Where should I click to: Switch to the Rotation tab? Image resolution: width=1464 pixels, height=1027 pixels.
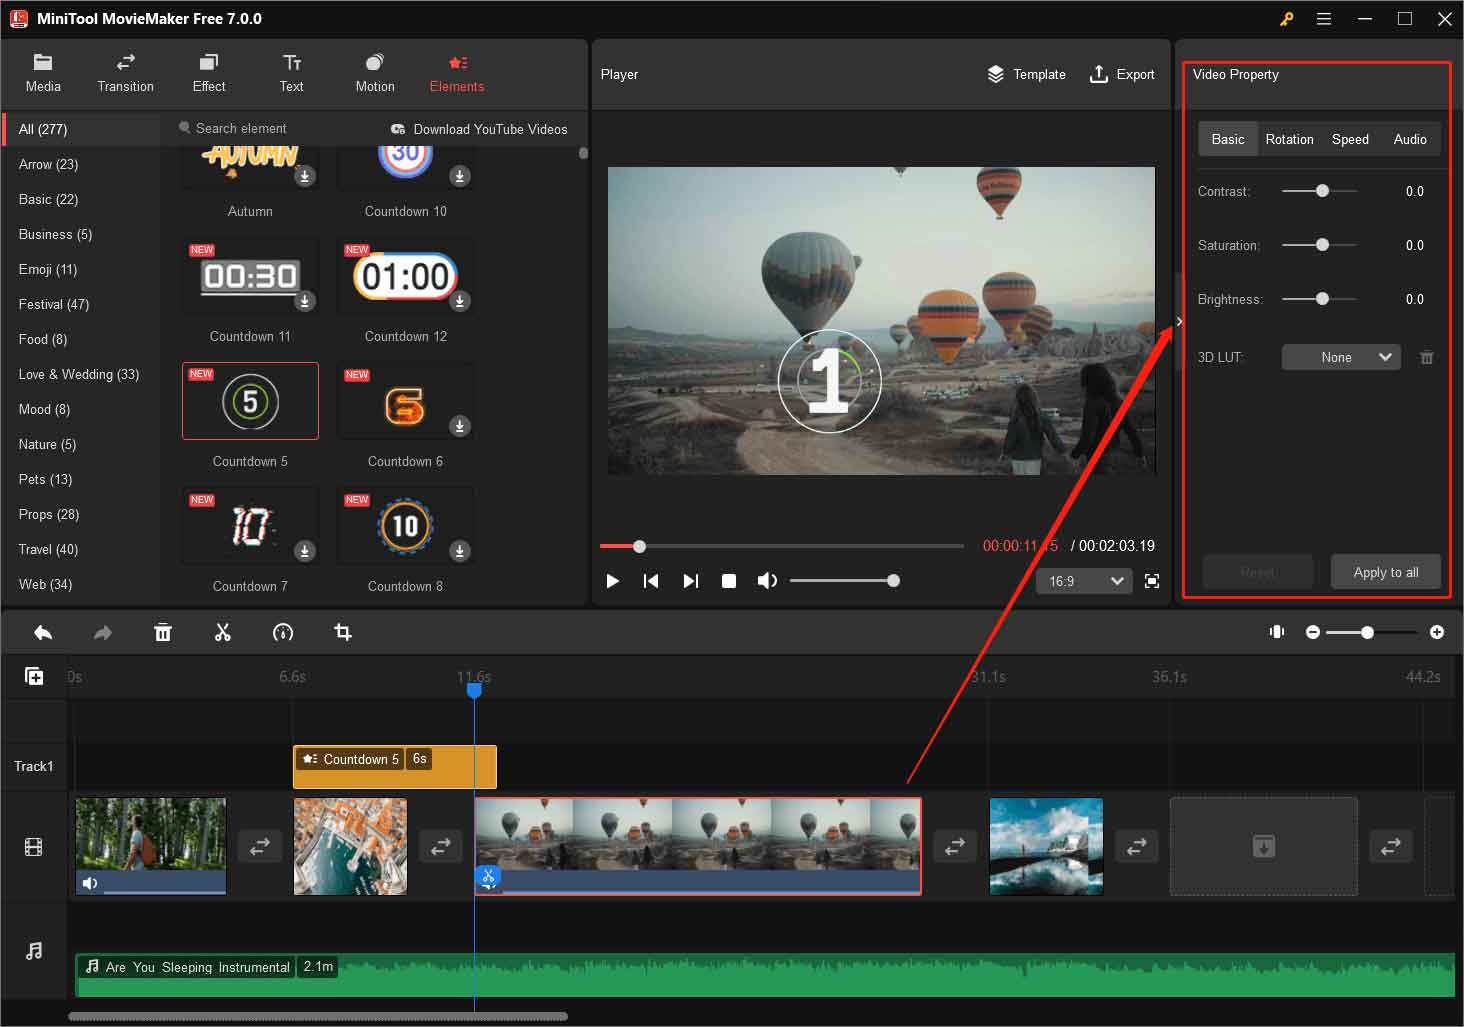pos(1289,139)
